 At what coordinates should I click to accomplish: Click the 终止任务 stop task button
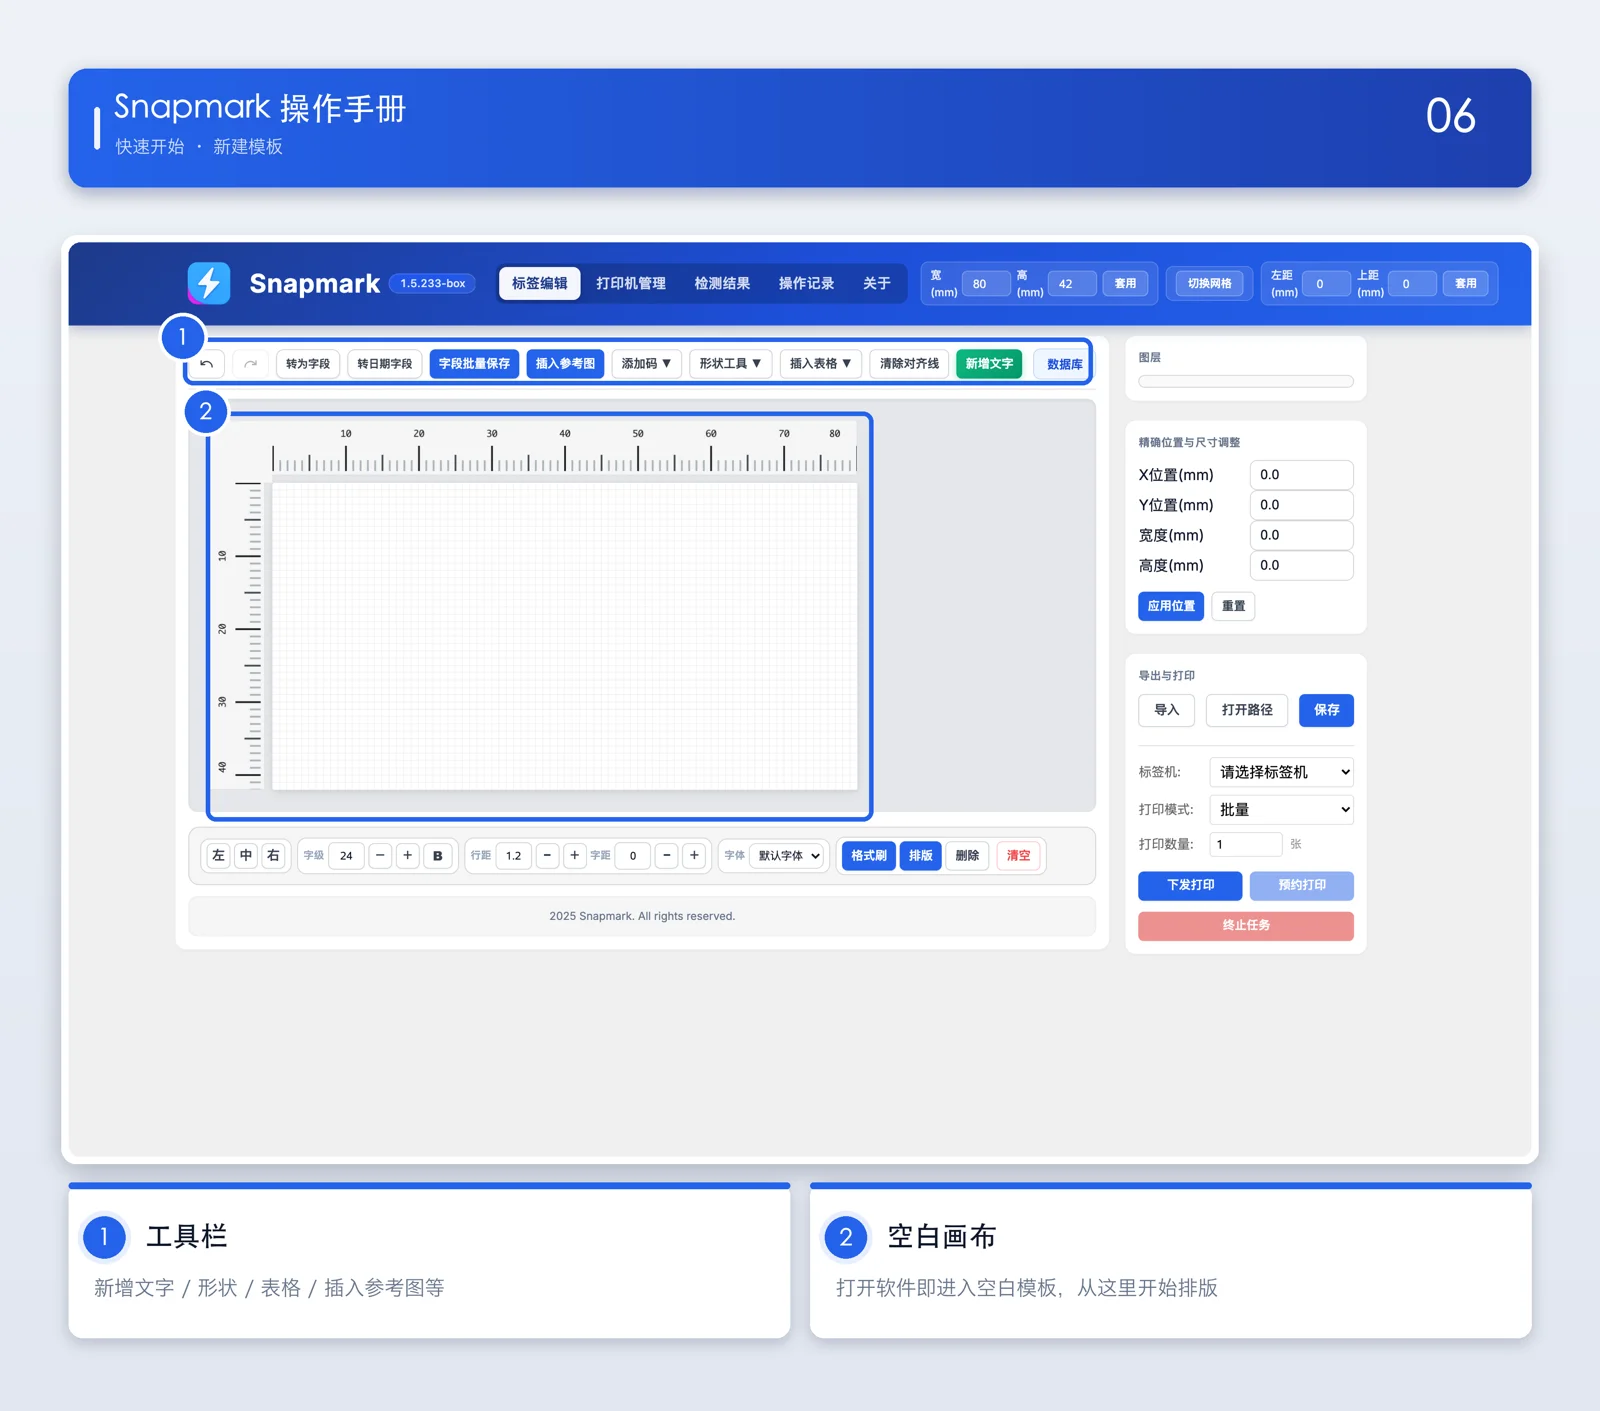tap(1246, 926)
